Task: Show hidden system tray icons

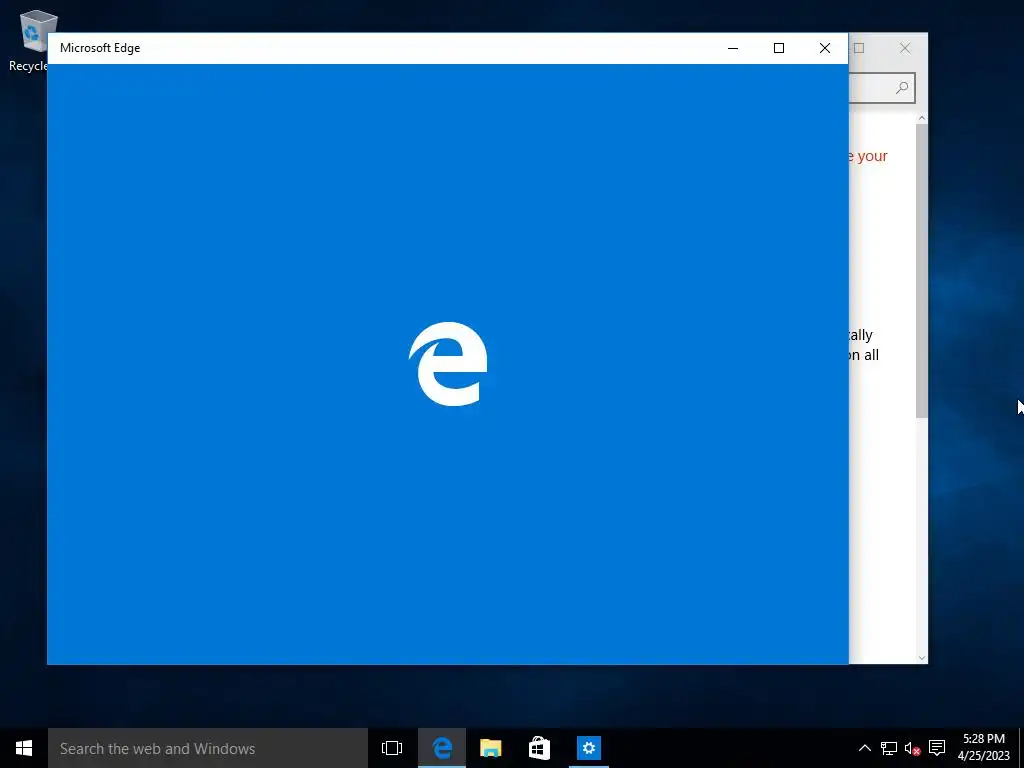Action: click(864, 748)
